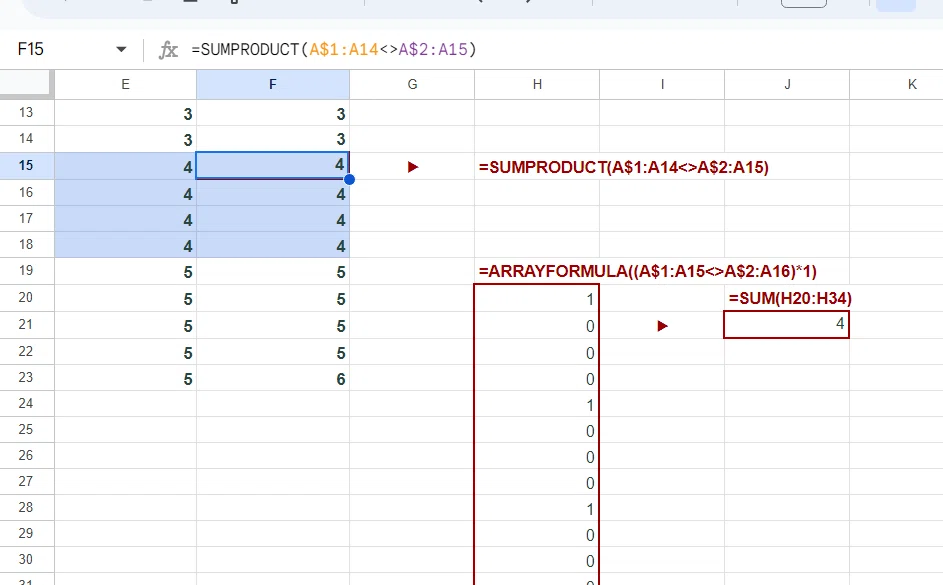Select cell H20 containing 1
Screen dimensions: 943x585
click(x=537, y=298)
